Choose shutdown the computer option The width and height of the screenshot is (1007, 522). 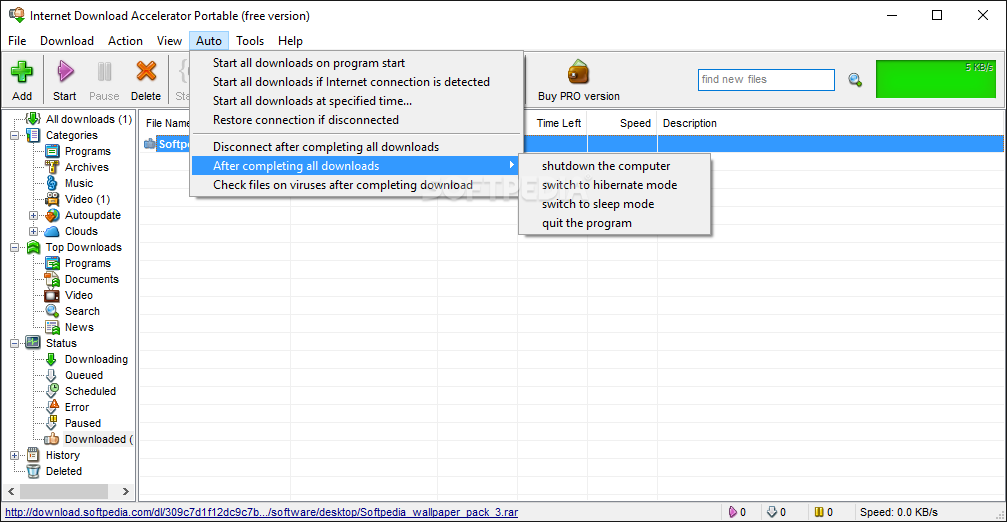click(615, 166)
